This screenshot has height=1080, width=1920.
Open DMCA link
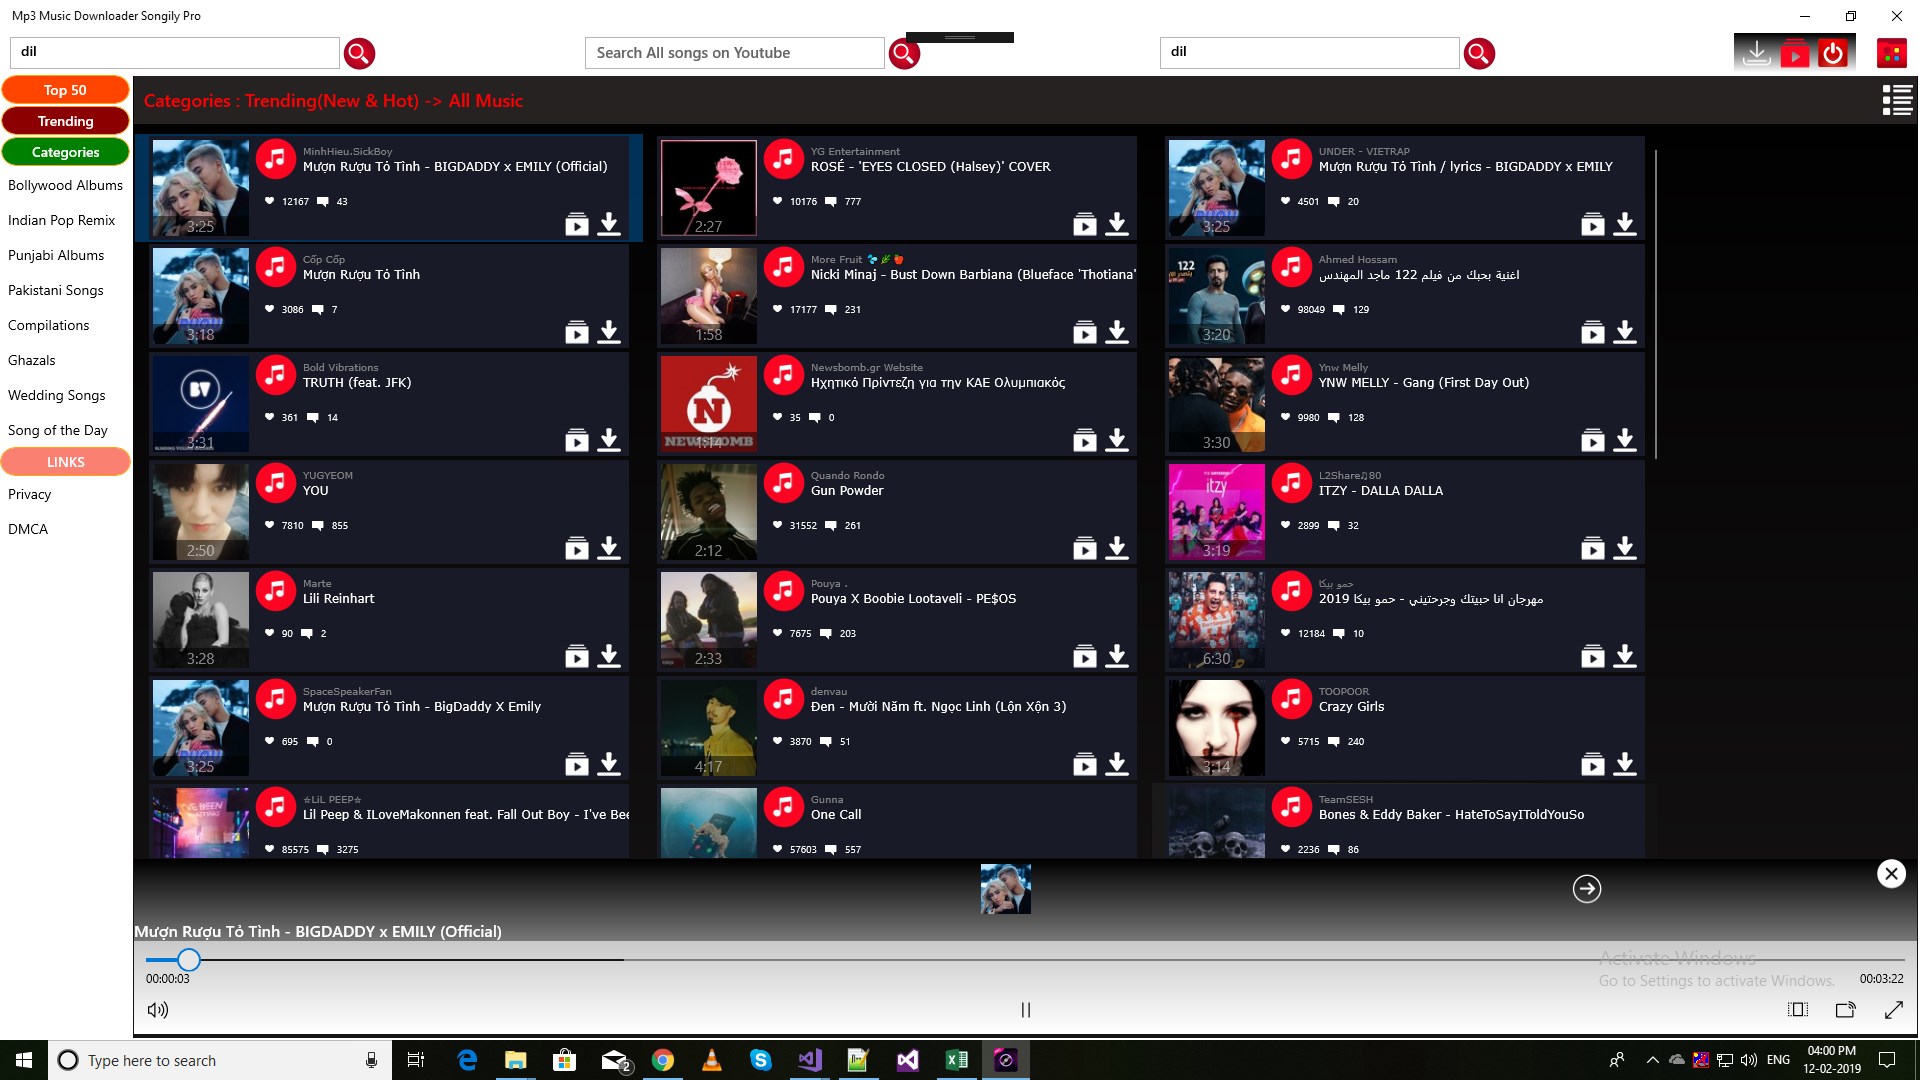point(28,529)
